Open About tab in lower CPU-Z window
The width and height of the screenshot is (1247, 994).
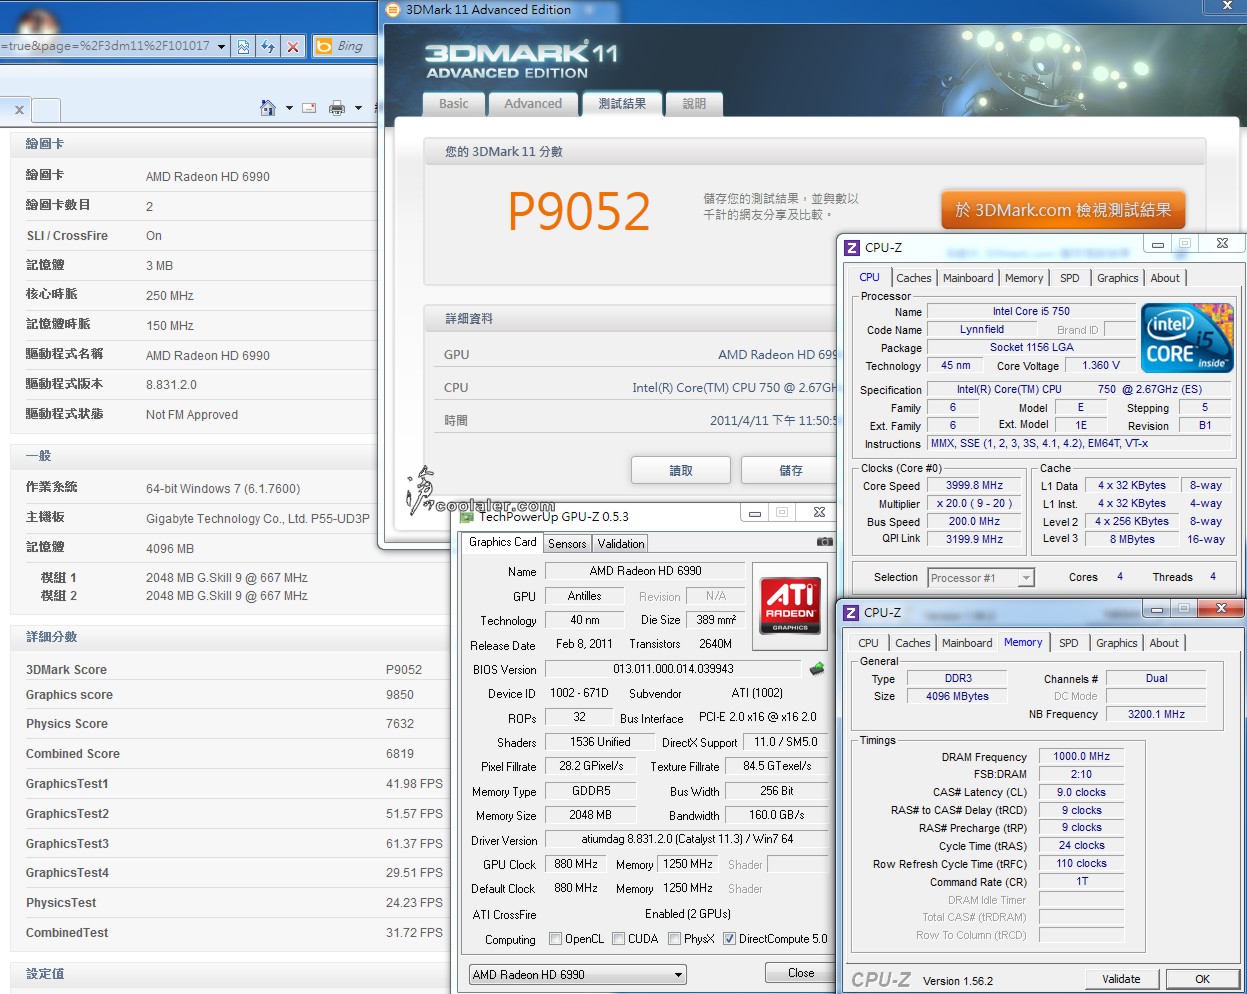click(x=1164, y=643)
